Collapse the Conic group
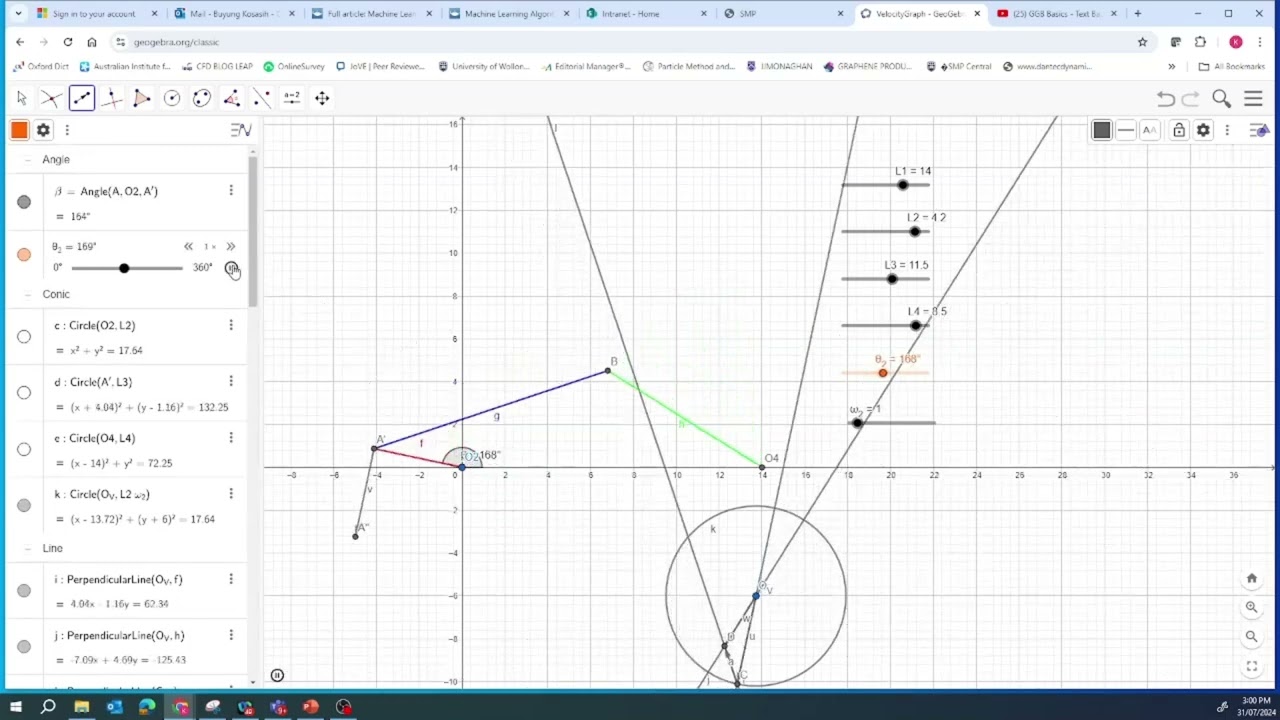1280x720 pixels. point(27,295)
